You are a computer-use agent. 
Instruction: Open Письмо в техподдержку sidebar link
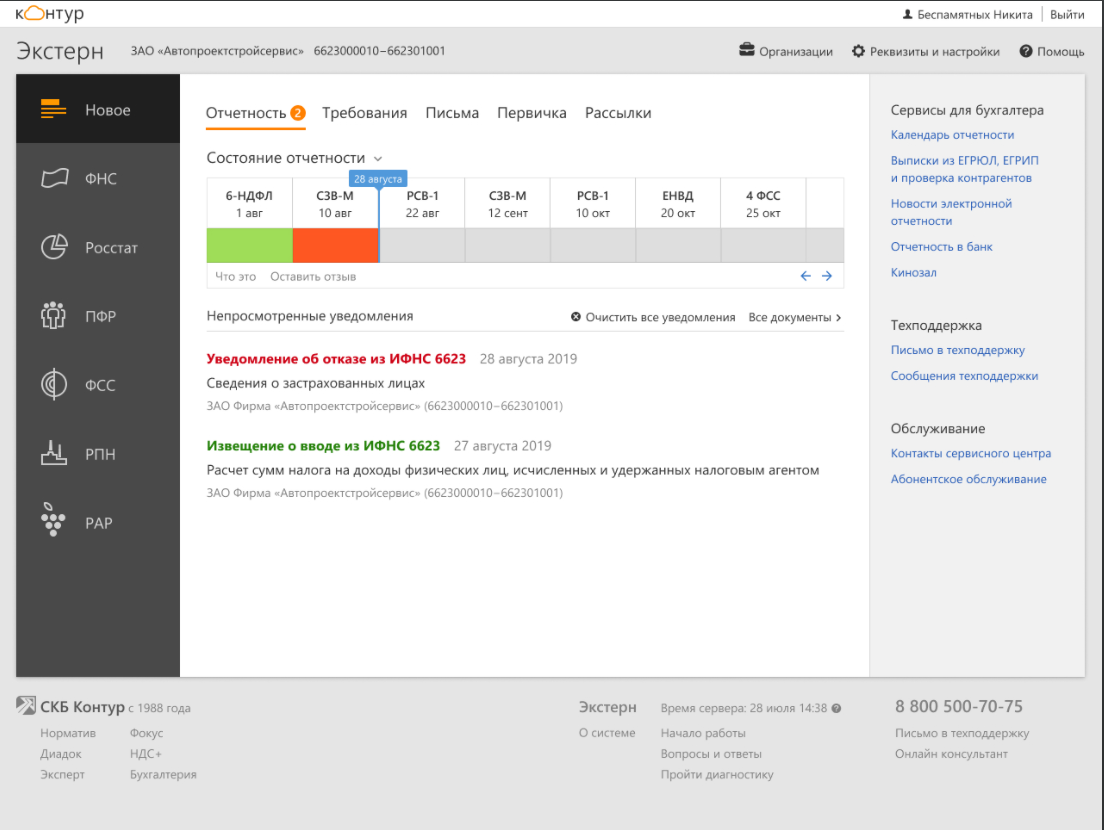coord(958,350)
